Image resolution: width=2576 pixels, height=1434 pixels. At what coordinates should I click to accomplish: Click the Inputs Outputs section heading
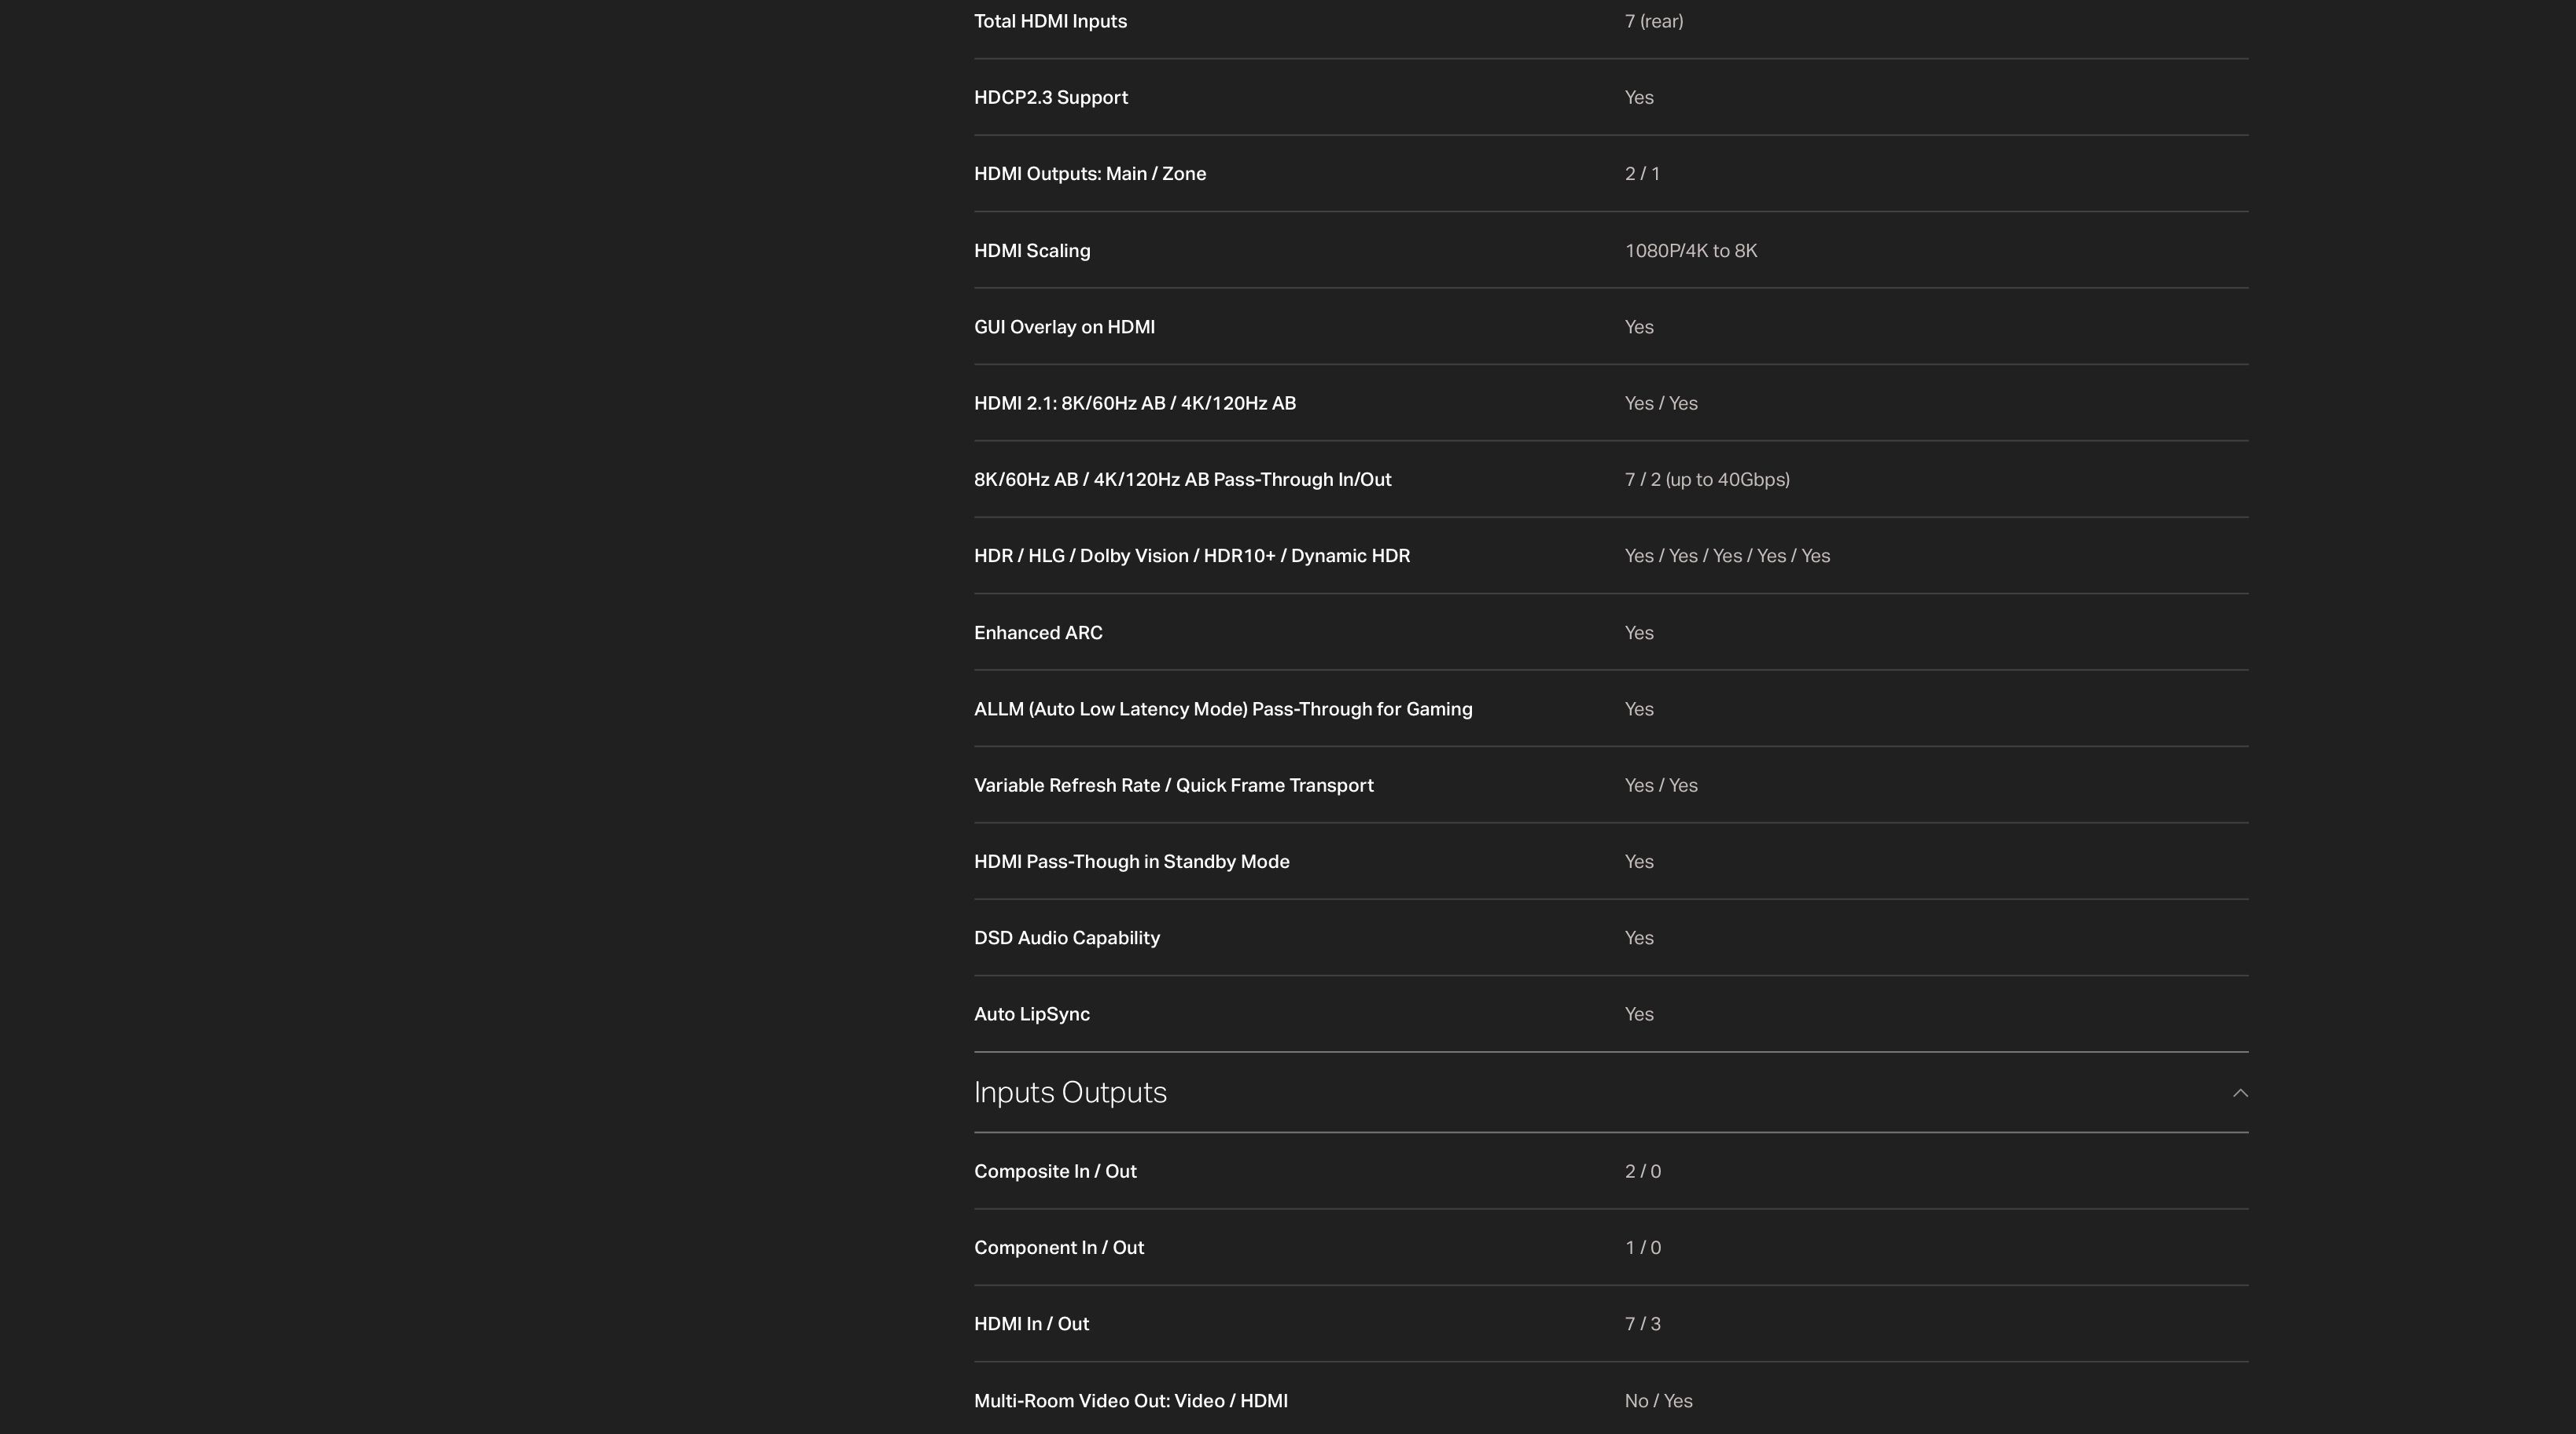pyautogui.click(x=1070, y=1093)
